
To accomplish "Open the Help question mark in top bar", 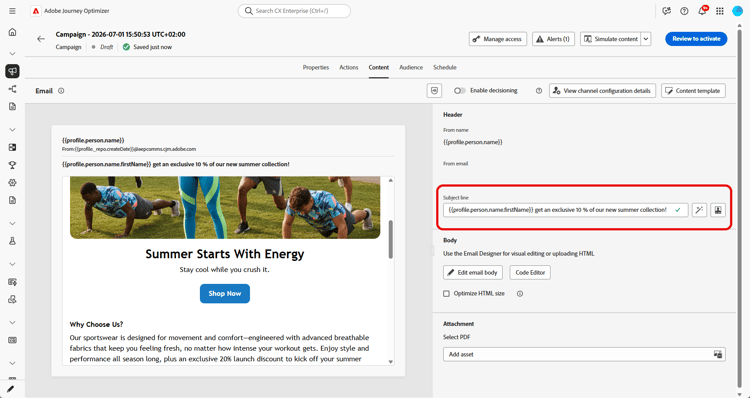I will click(684, 11).
